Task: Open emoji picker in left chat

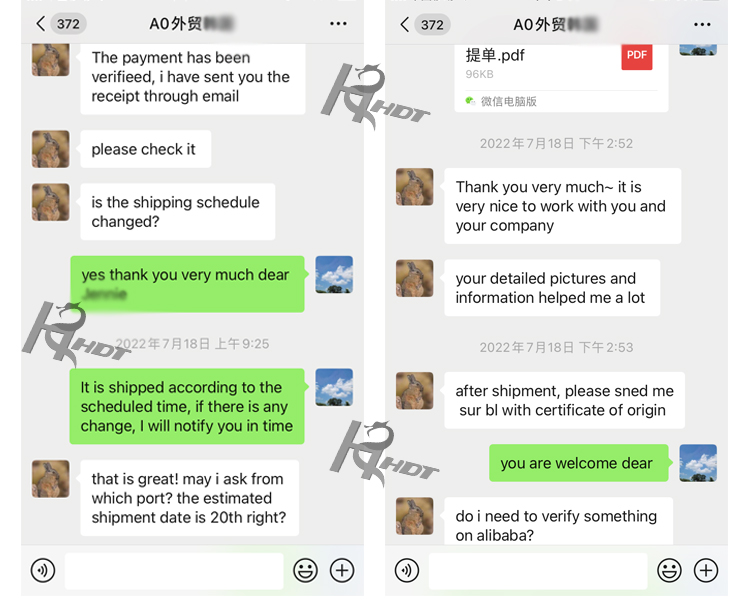Action: (305, 570)
